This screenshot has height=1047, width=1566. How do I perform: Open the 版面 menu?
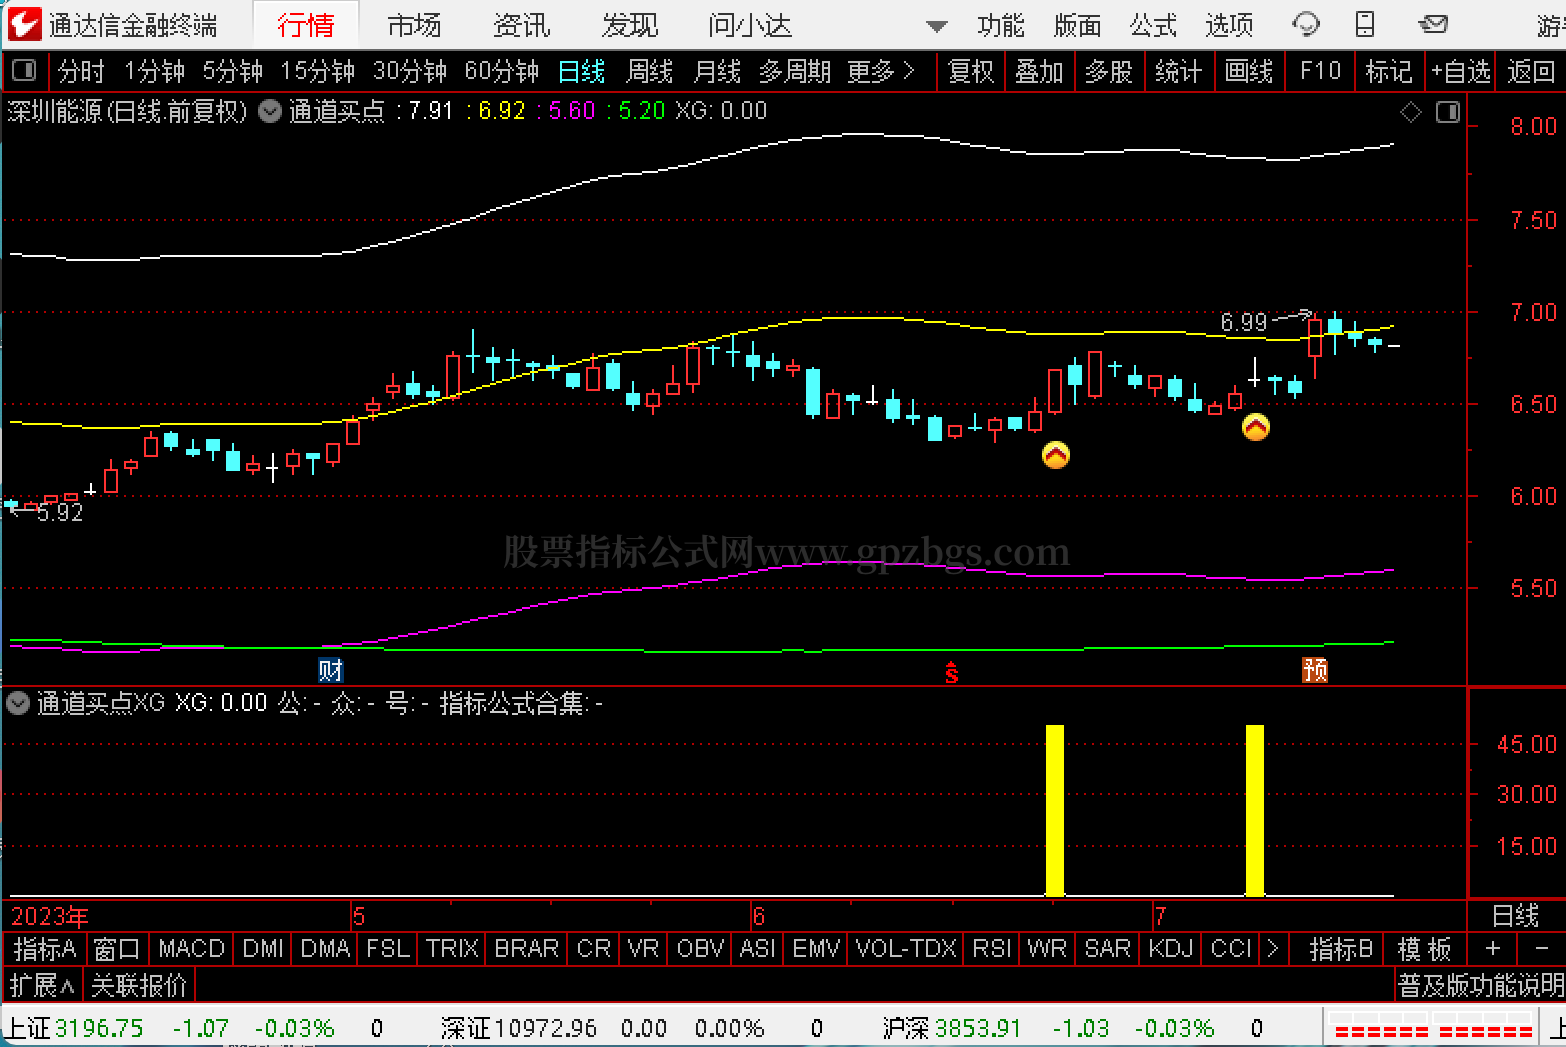coord(1077,25)
